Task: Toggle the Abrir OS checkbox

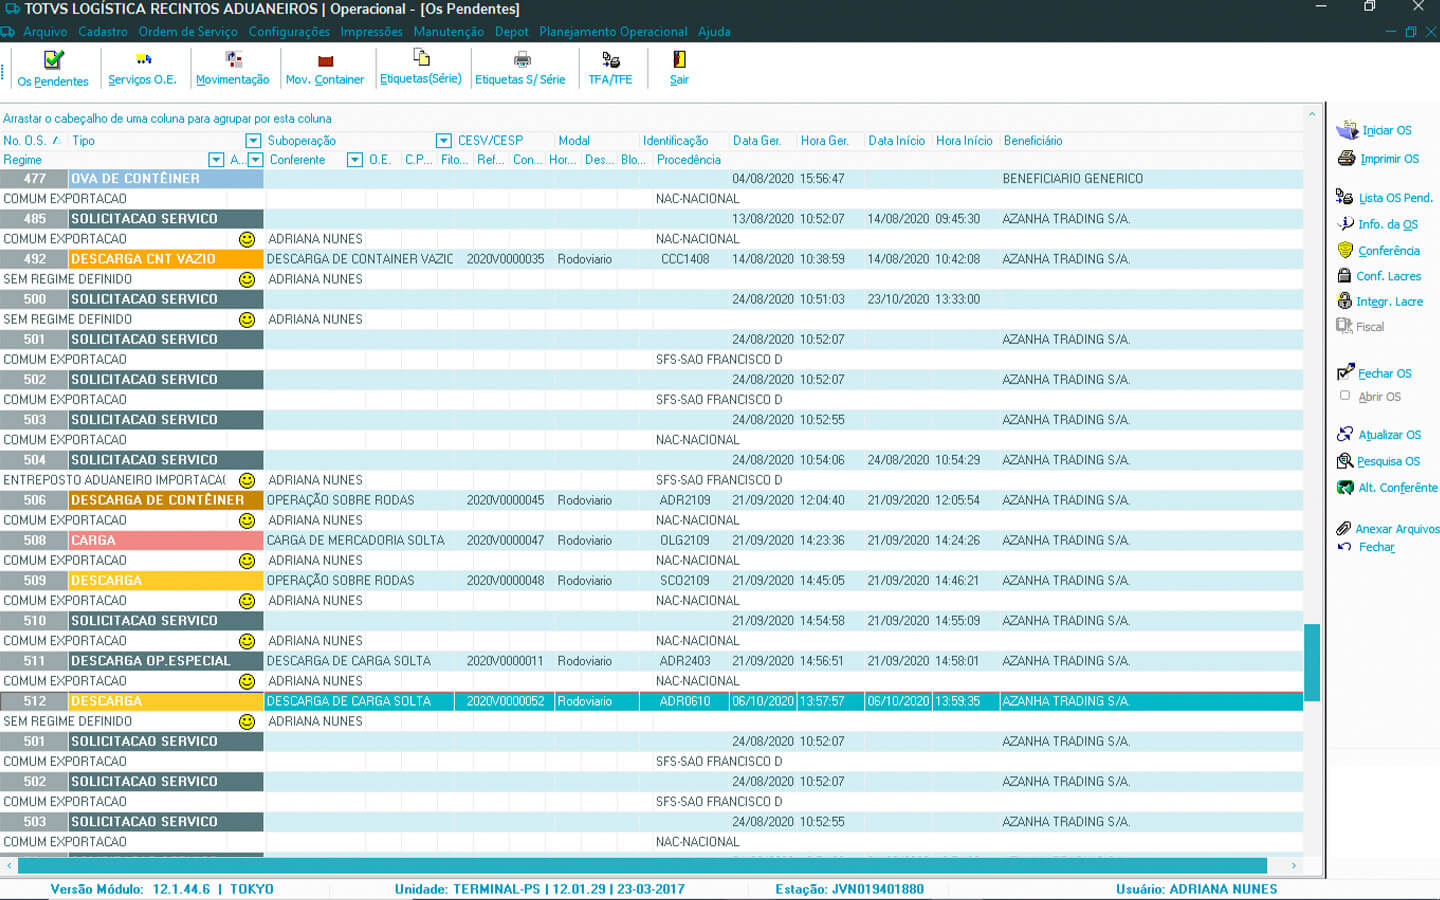Action: (x=1345, y=396)
